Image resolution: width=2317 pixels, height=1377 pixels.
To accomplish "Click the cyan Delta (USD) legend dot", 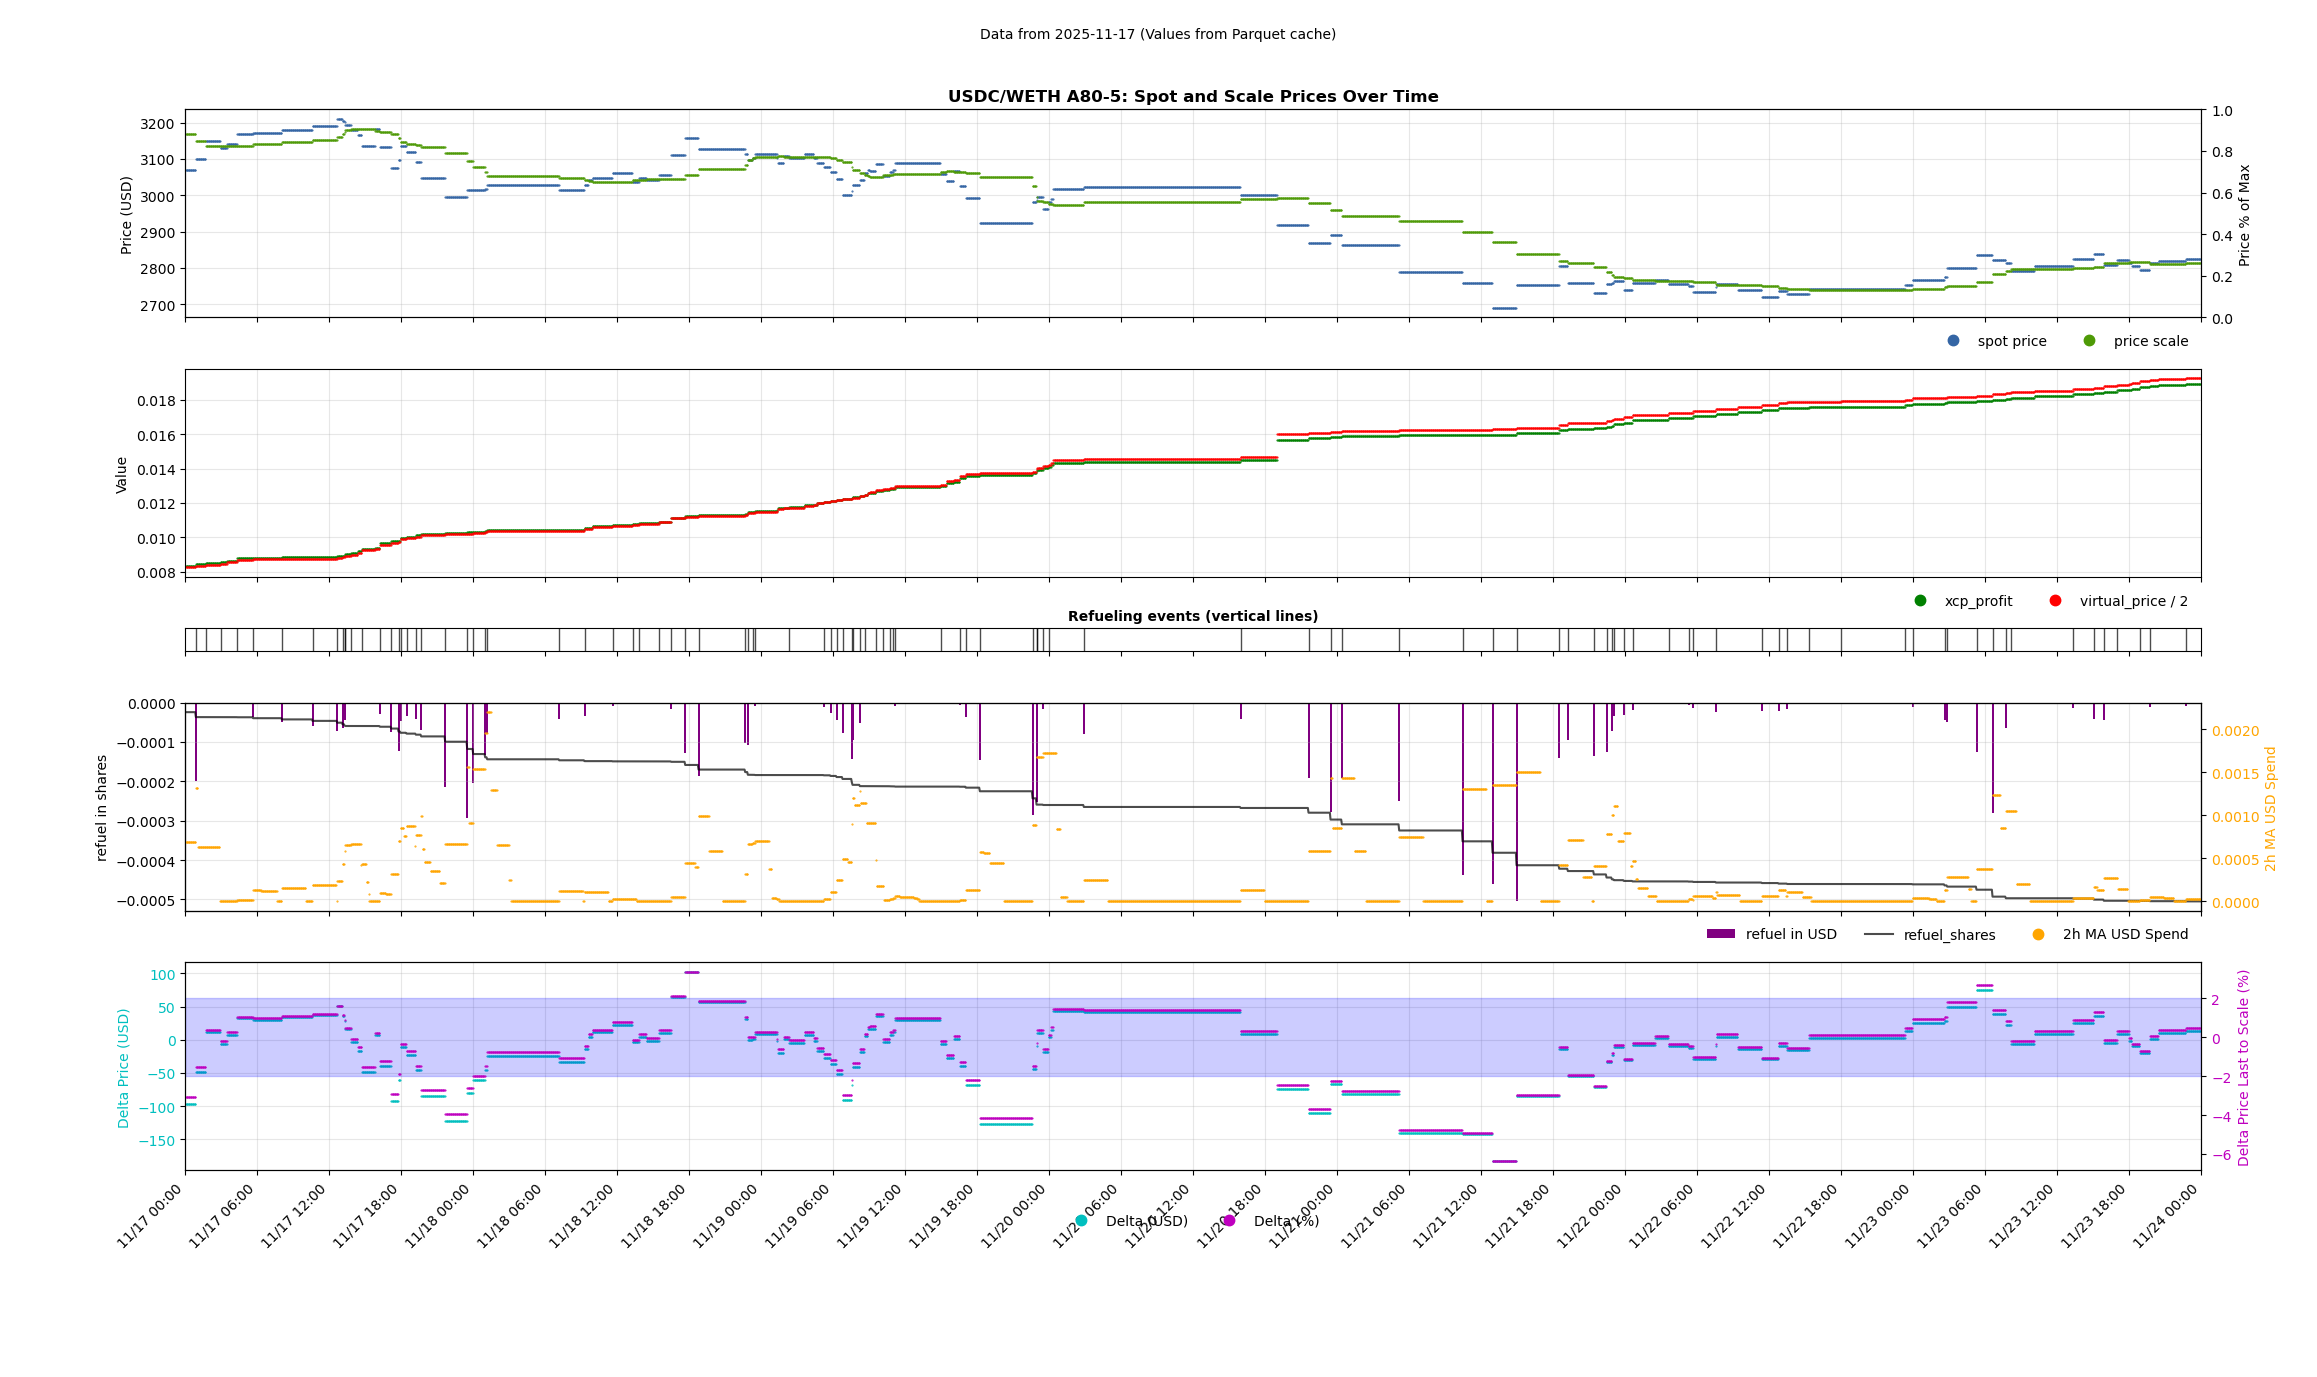I will (1081, 1221).
